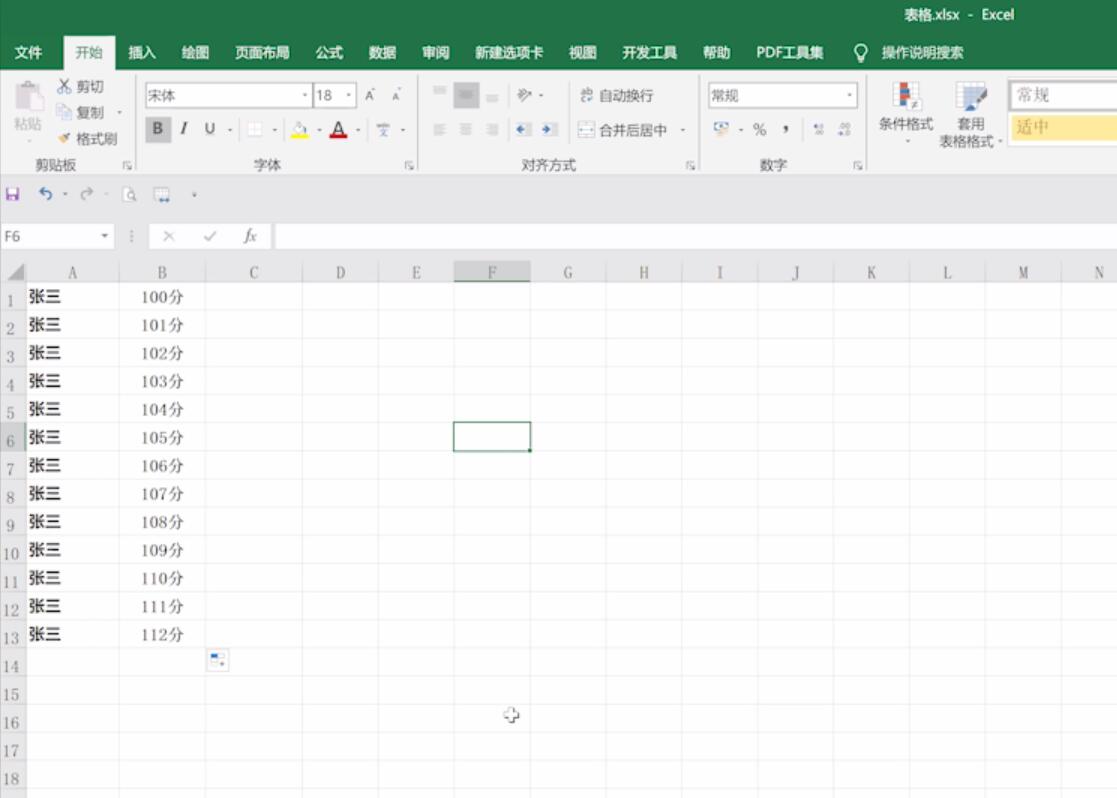Apply yellow fill color bucket
Image resolution: width=1117 pixels, height=798 pixels.
300,130
